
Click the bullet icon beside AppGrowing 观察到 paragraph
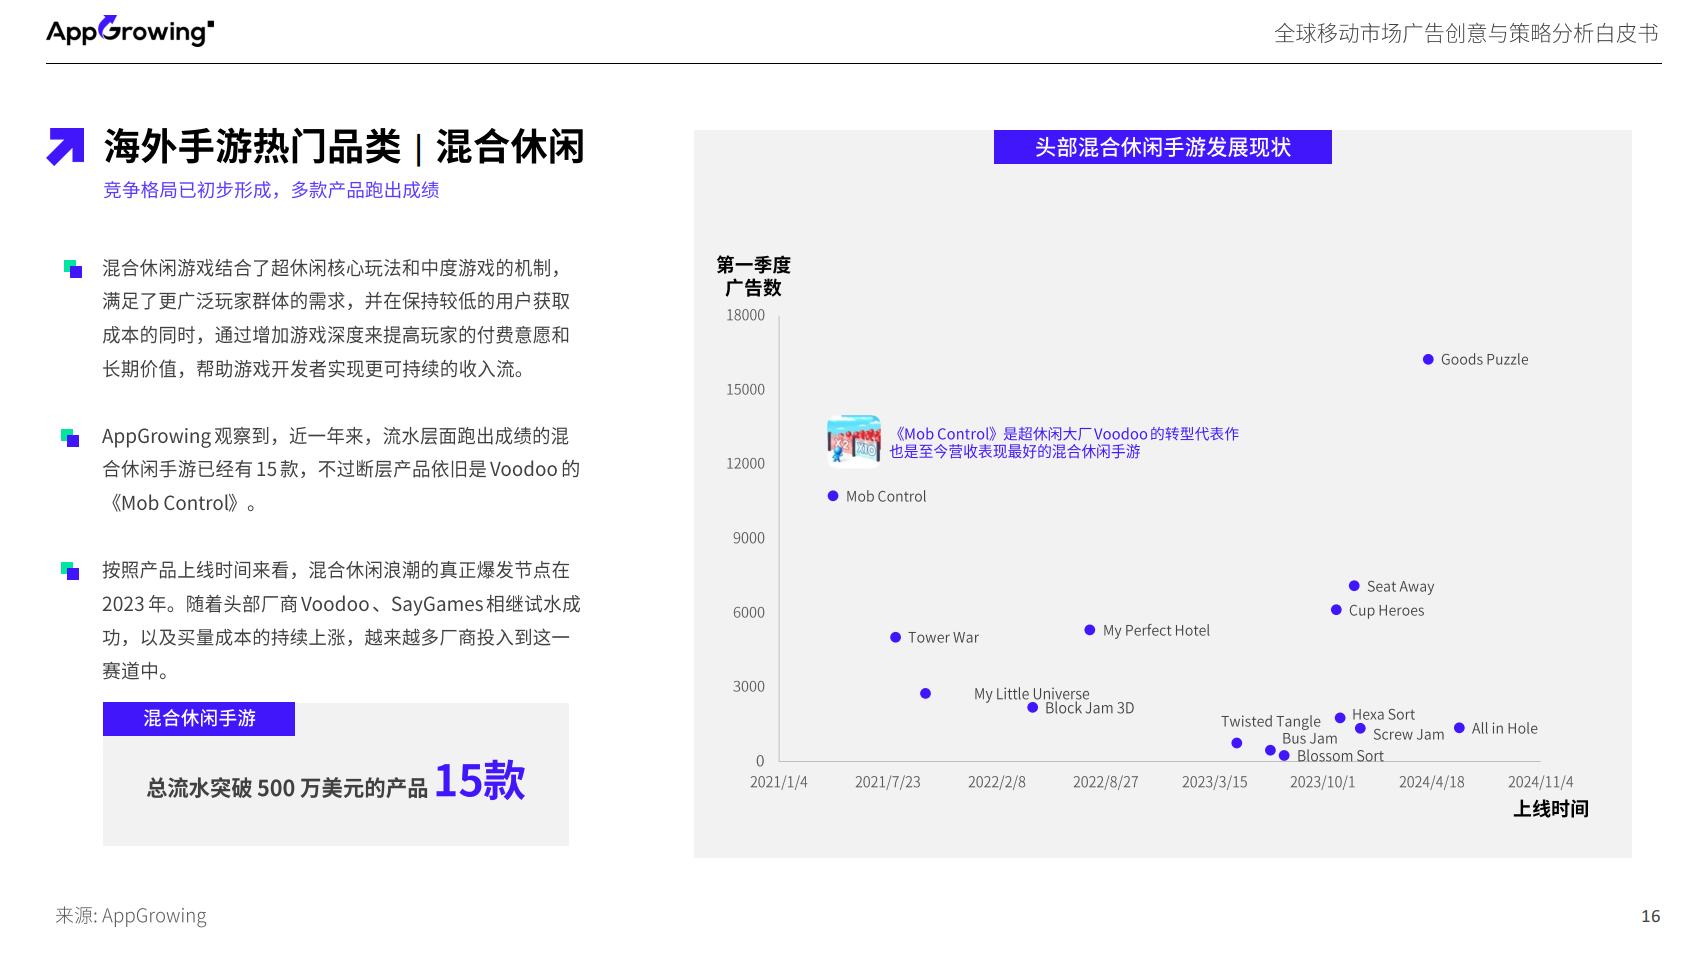pyautogui.click(x=70, y=438)
